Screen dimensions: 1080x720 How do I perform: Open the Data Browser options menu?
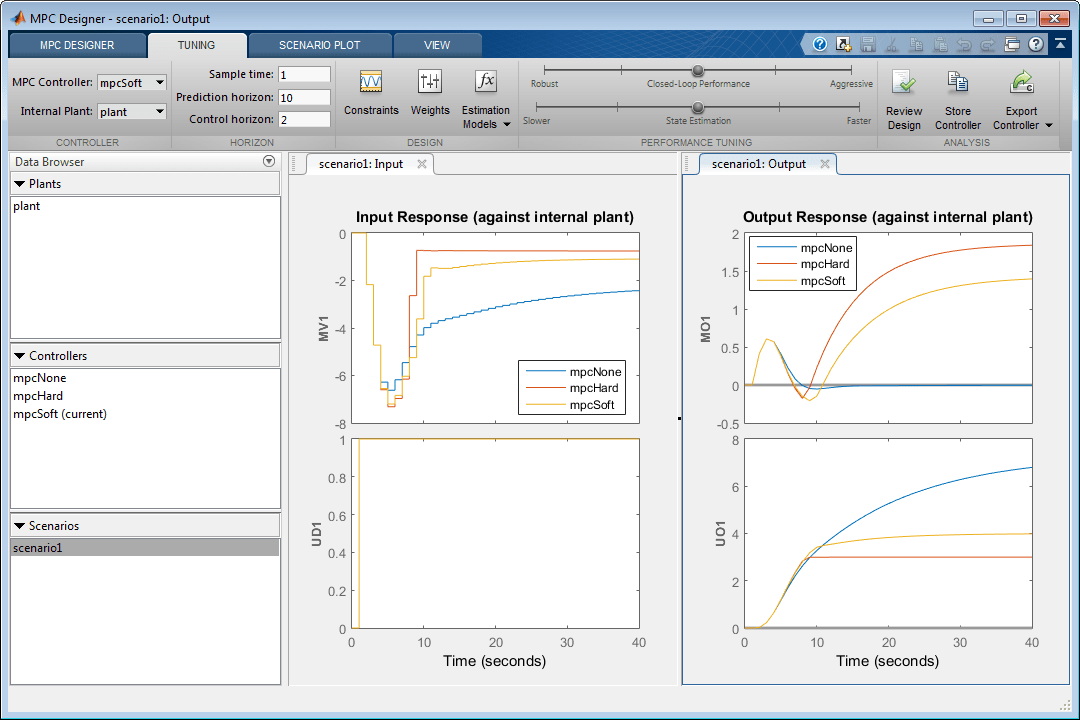[x=268, y=162]
